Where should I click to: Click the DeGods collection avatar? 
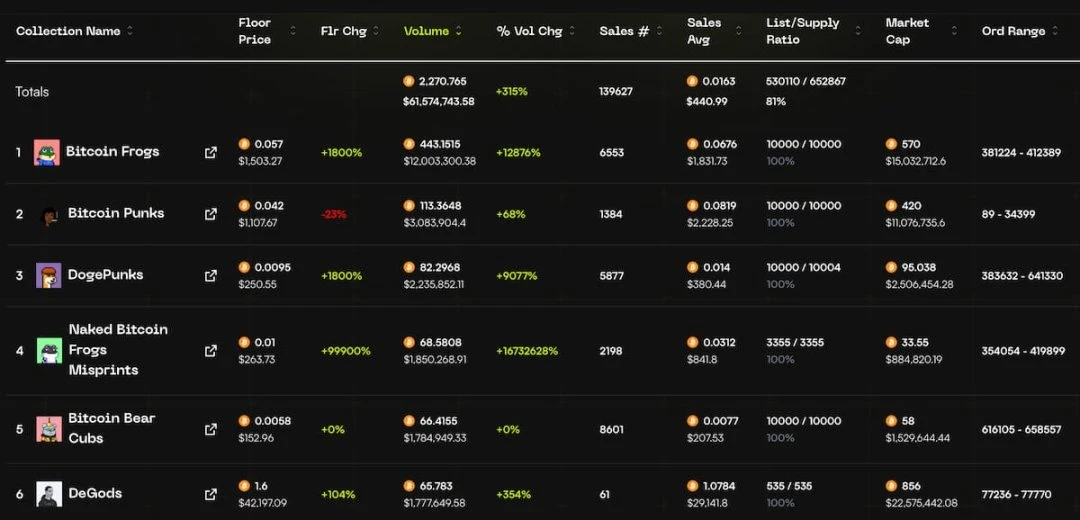pyautogui.click(x=49, y=494)
